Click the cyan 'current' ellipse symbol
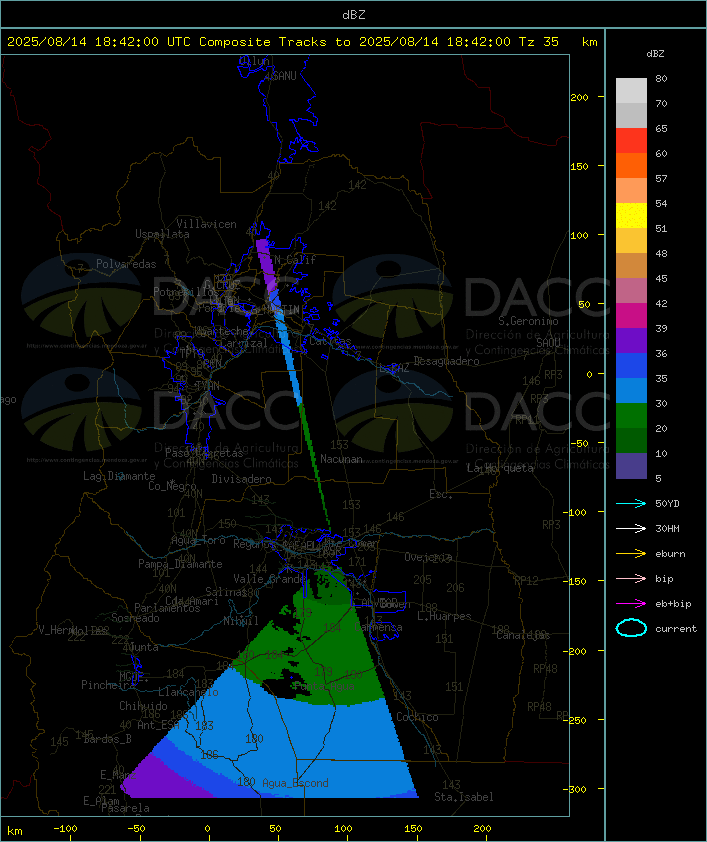The height and width of the screenshot is (842, 707). coord(631,628)
